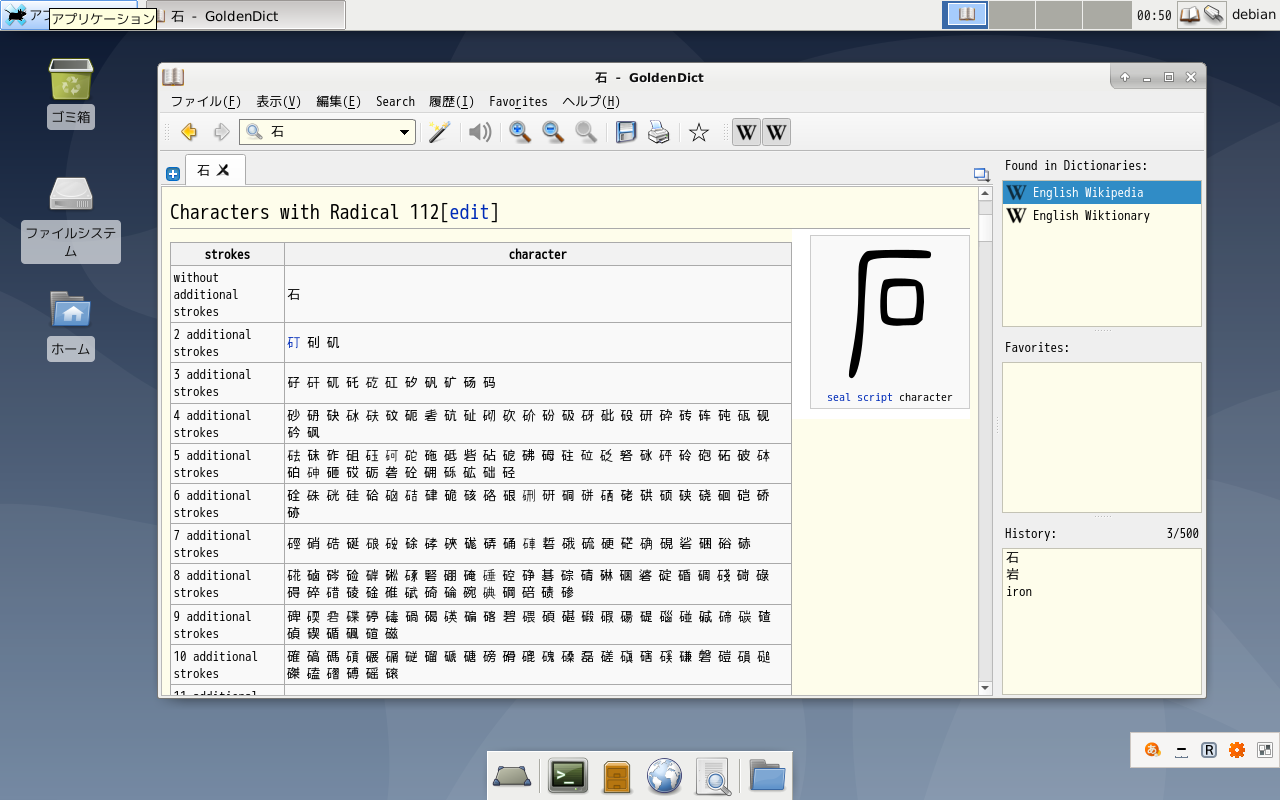This screenshot has width=1280, height=800.
Task: Click inside the 石 search input field
Action: coord(328,132)
